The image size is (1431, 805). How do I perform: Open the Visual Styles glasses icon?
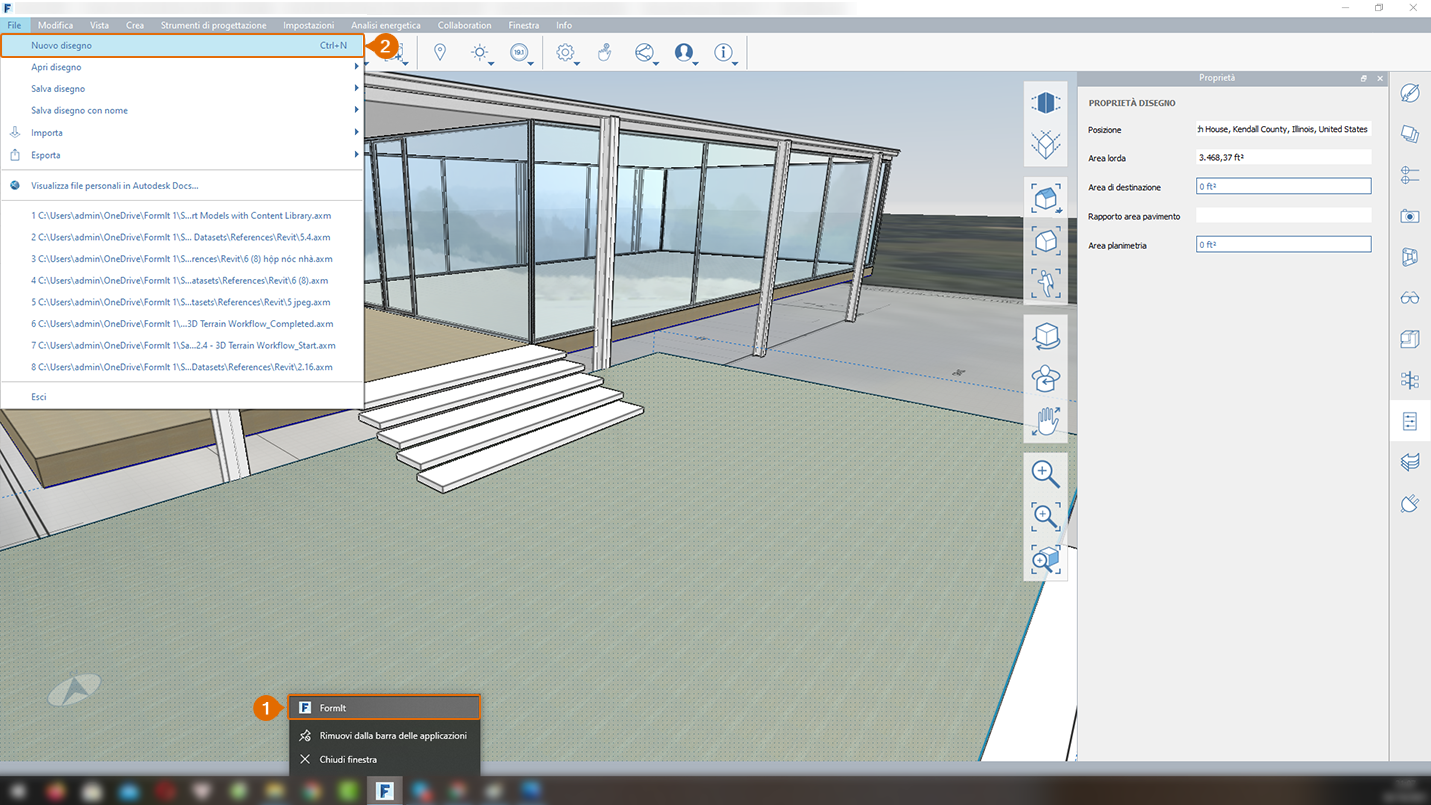[x=1410, y=298]
